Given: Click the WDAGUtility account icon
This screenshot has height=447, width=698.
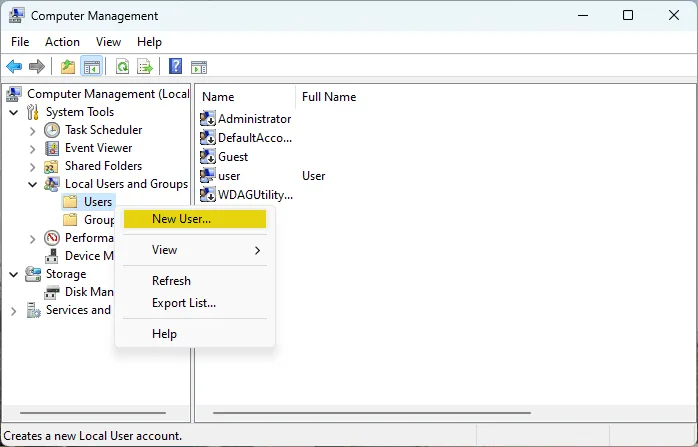Looking at the screenshot, I should 208,195.
